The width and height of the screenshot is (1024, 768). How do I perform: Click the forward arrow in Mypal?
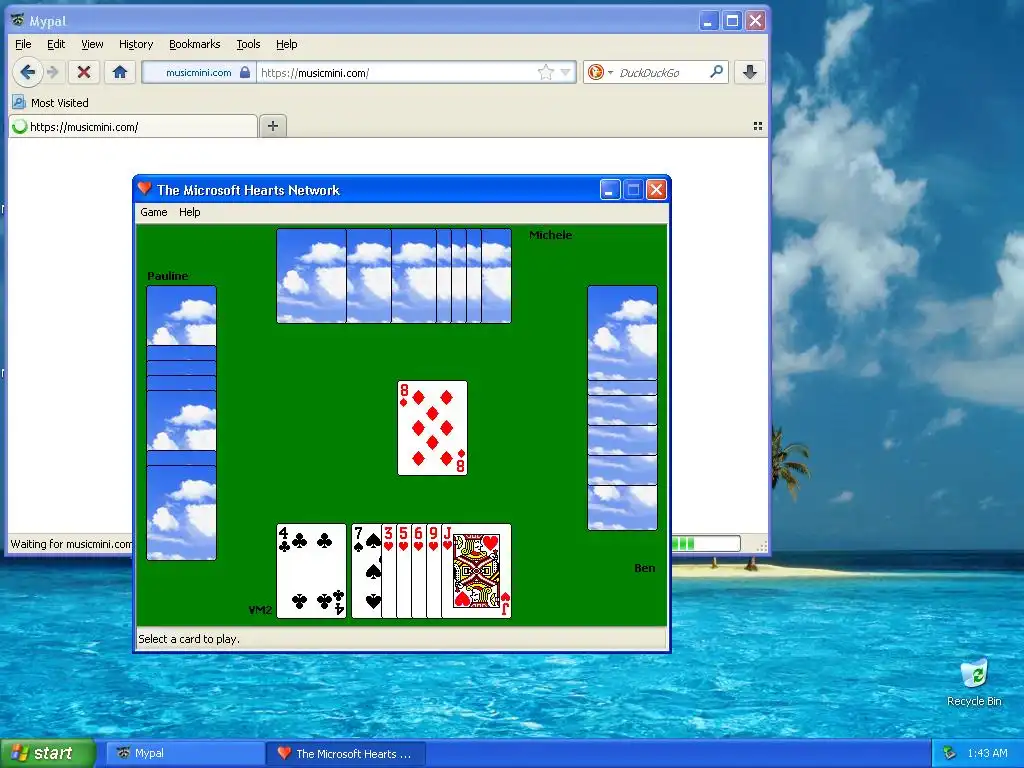pos(54,72)
